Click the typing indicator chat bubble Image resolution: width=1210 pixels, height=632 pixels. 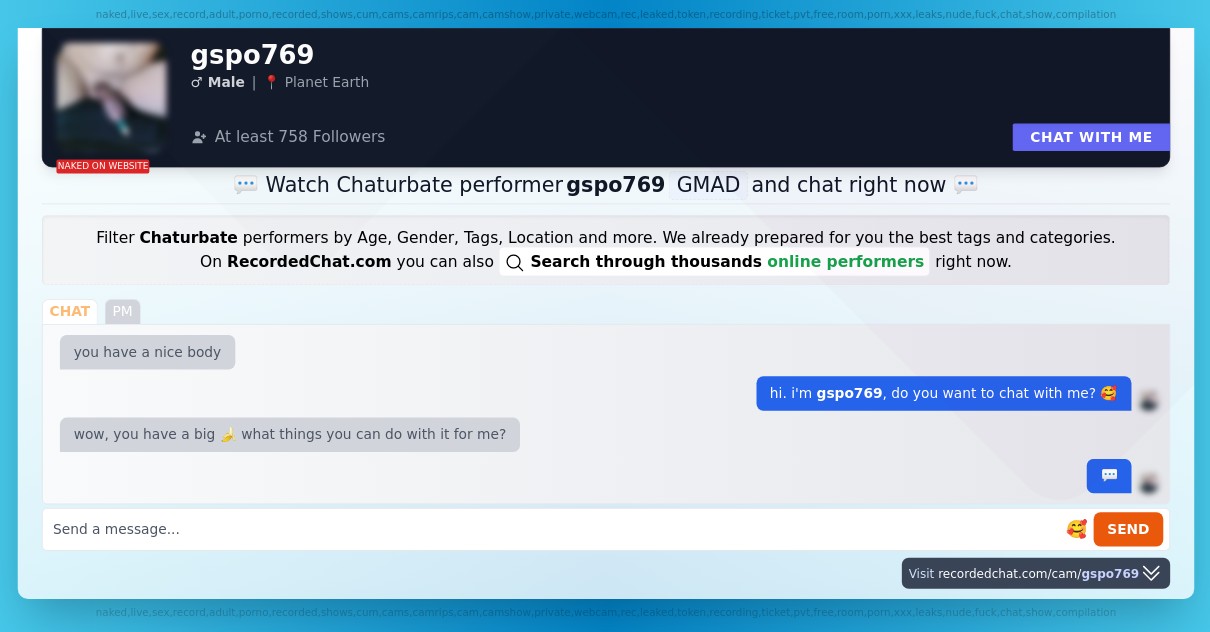[x=1109, y=476]
